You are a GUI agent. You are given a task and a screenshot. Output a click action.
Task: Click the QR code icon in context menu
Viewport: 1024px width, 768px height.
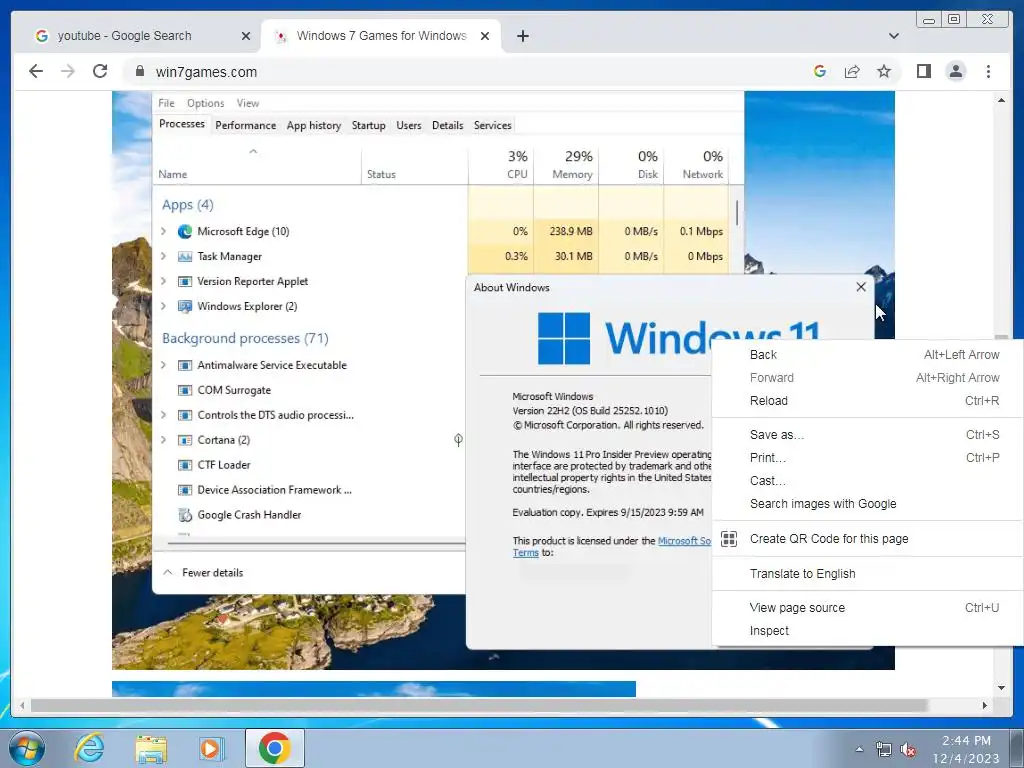[x=729, y=539]
